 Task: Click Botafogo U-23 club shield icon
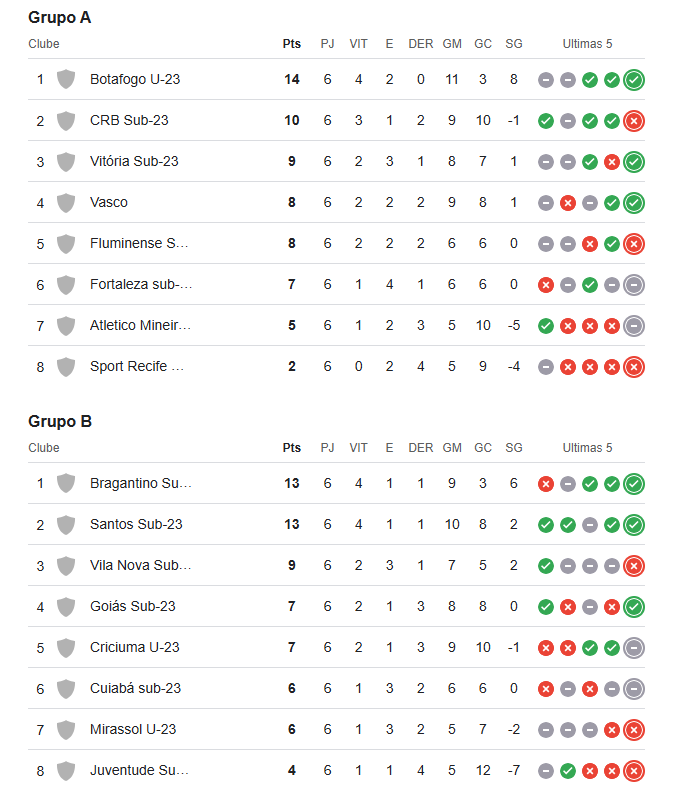[x=66, y=80]
